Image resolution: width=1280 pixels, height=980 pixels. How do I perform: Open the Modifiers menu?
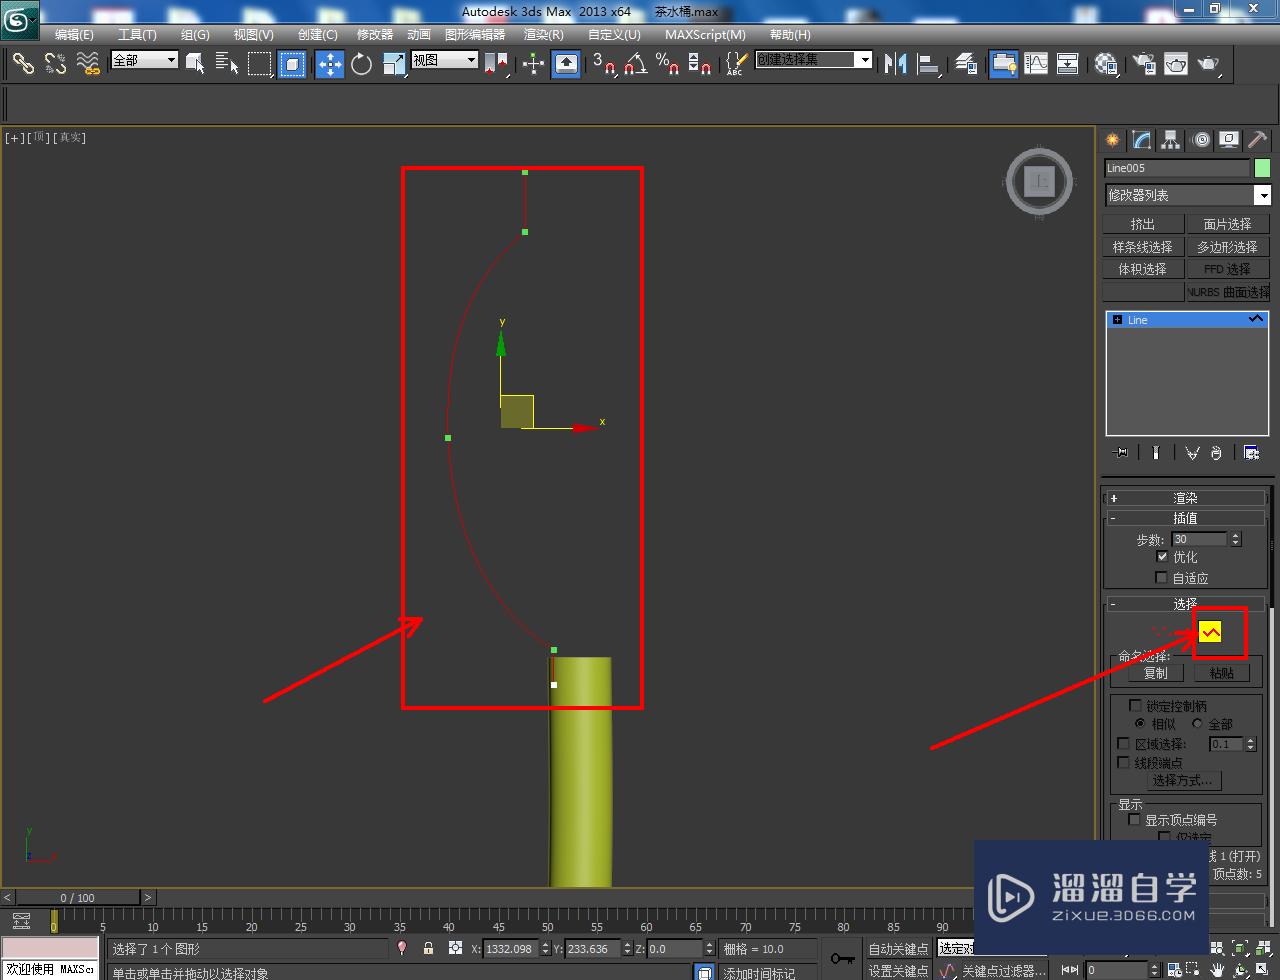[375, 34]
